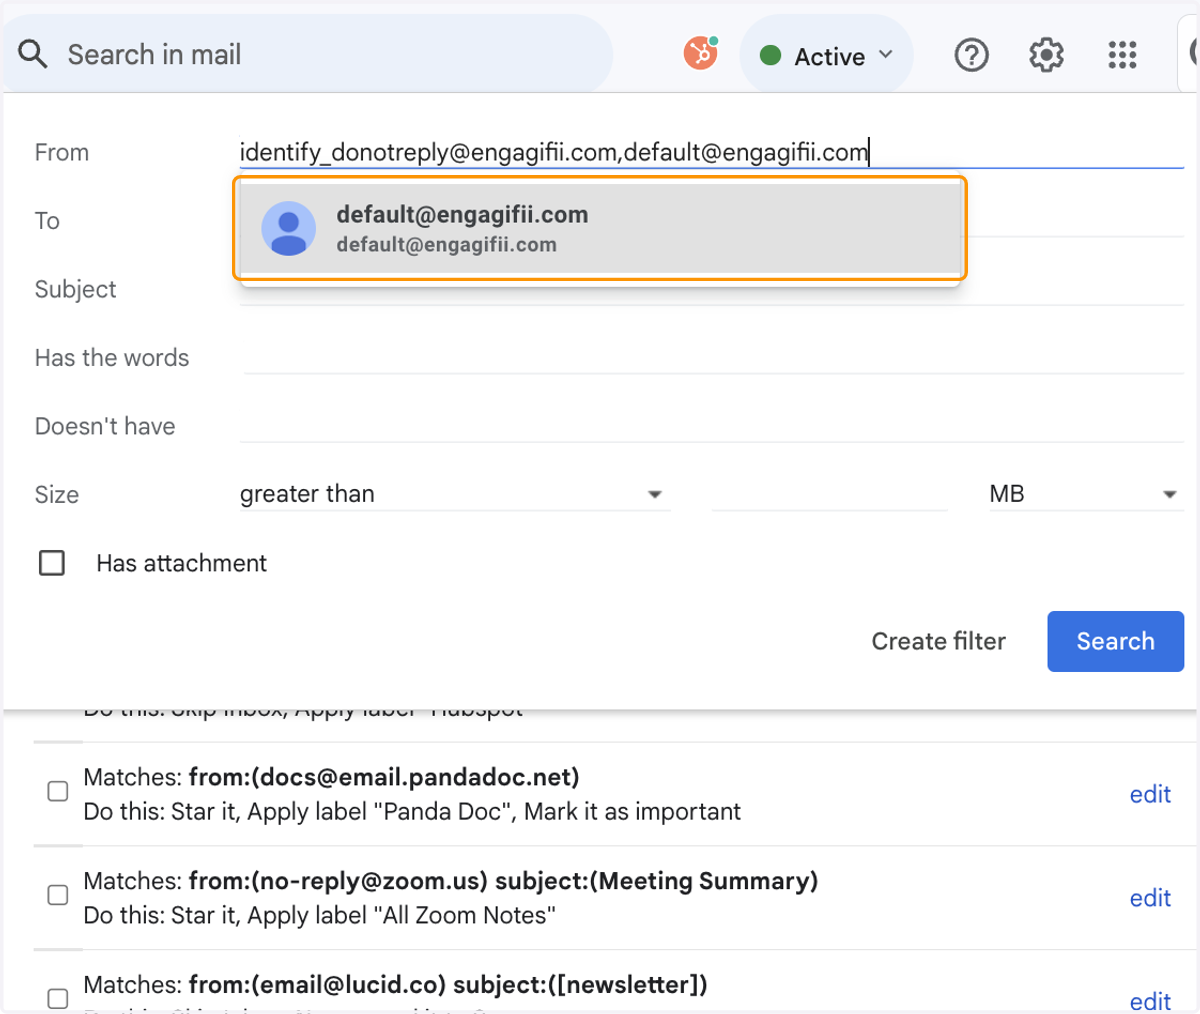Open the Google apps grid
Viewport: 1200px width, 1014px height.
(1122, 55)
